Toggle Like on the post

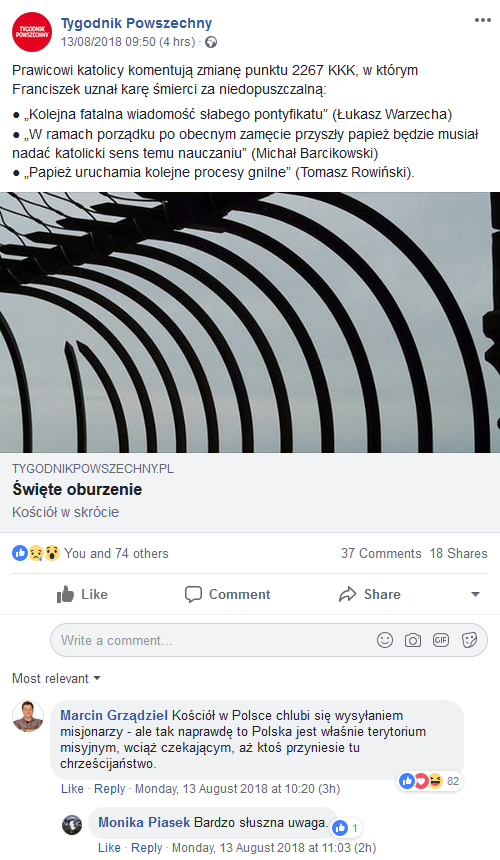[x=82, y=594]
